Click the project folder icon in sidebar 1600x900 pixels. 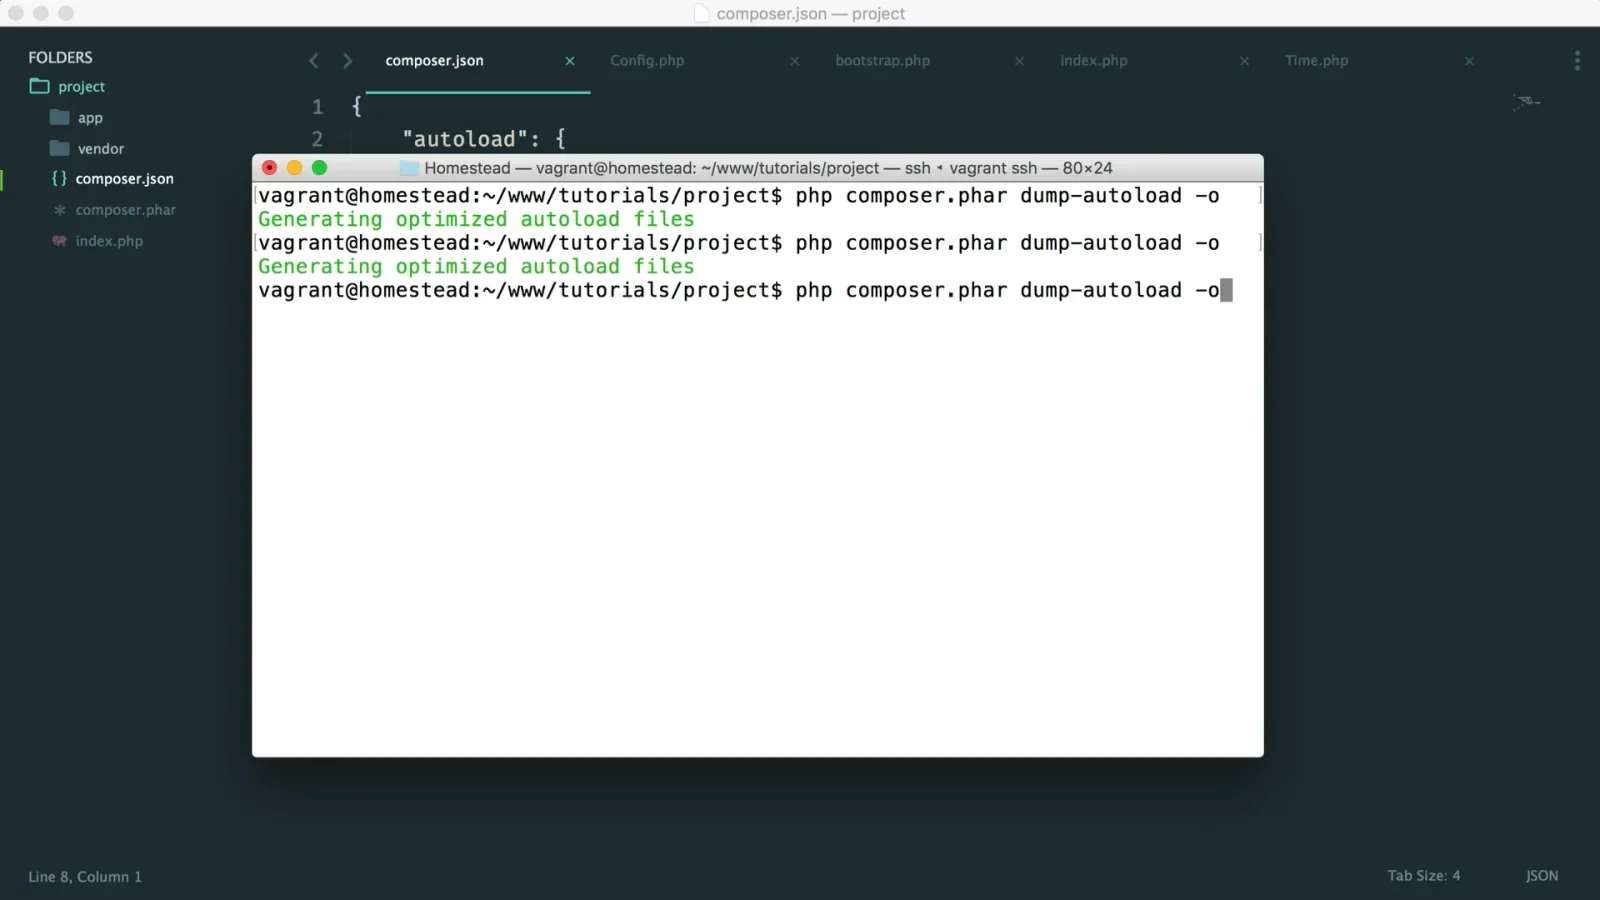(39, 86)
